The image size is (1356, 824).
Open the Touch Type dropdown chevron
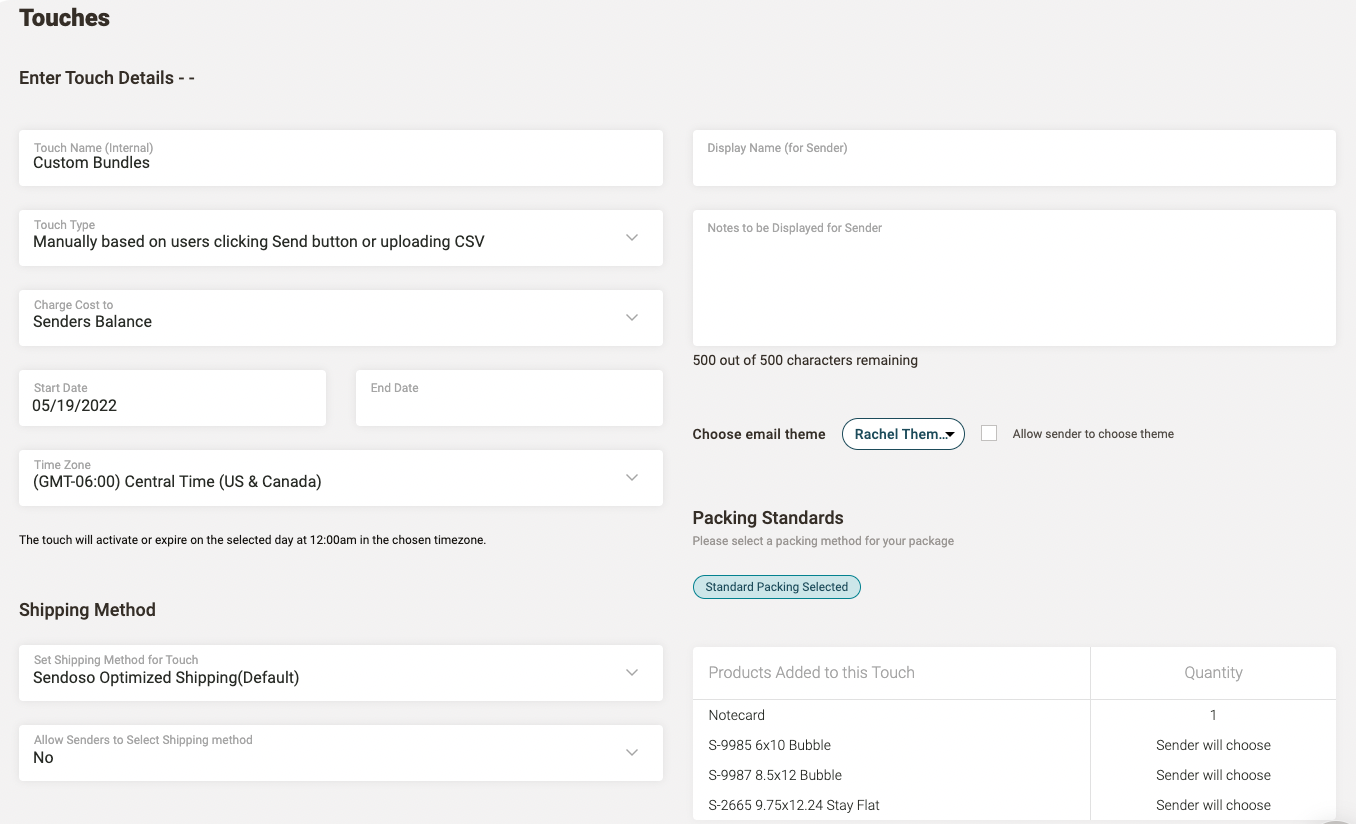(631, 238)
